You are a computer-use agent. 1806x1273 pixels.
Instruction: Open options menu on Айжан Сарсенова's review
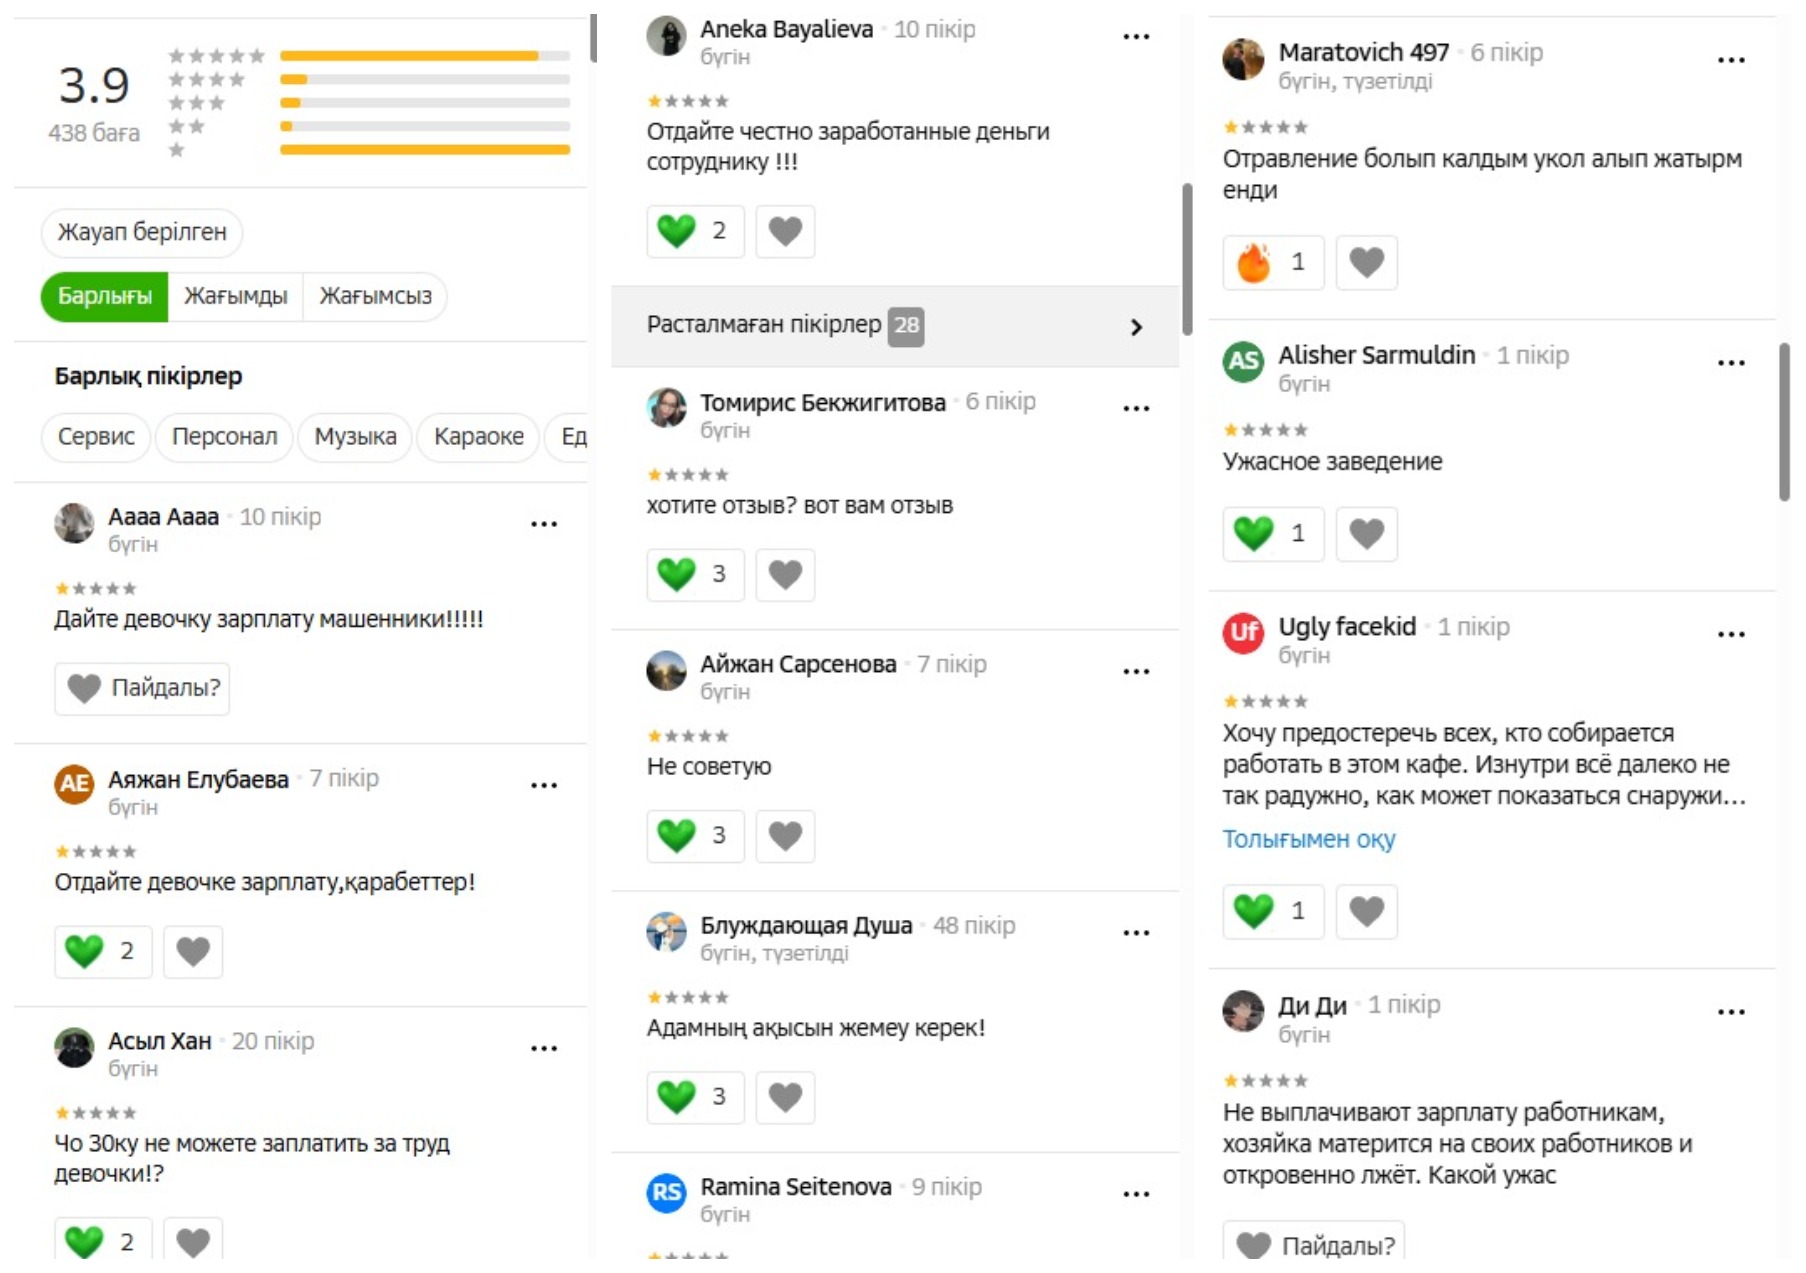click(x=1135, y=671)
